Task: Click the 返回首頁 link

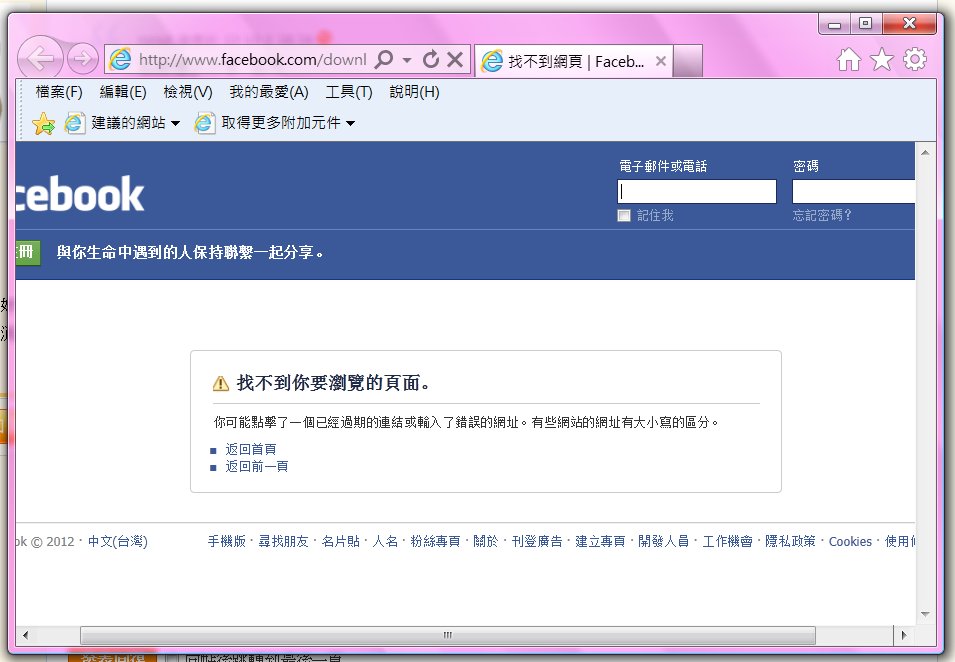Action: (x=251, y=449)
